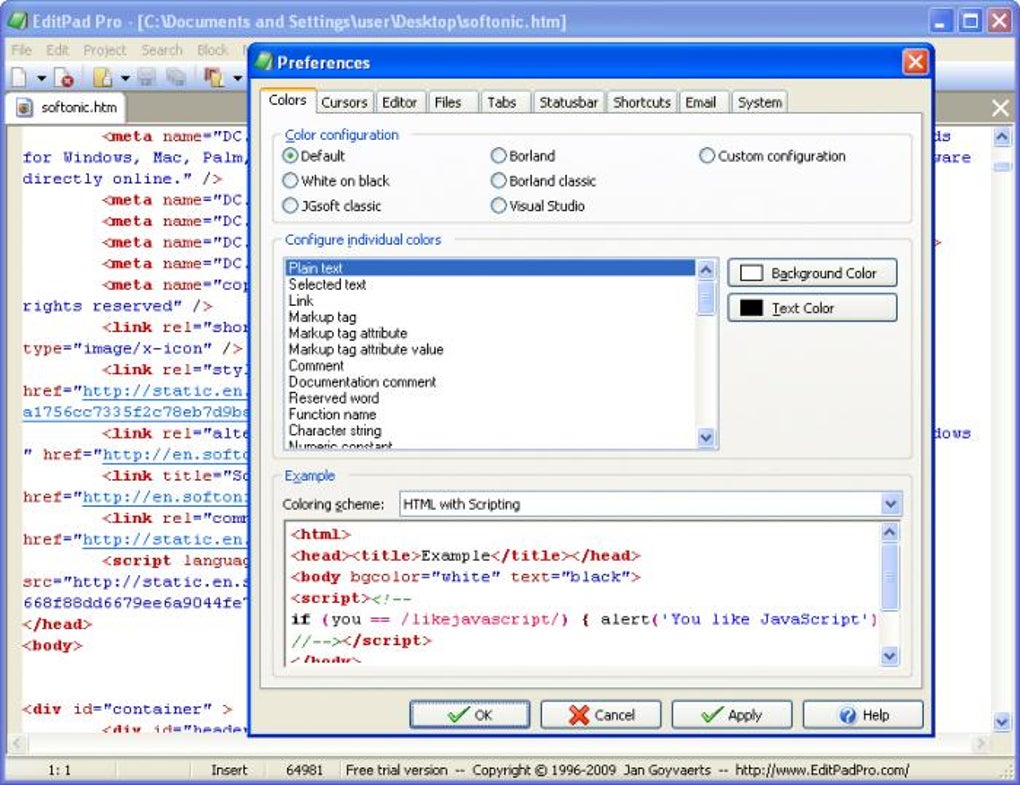Click the Cancel button
The image size is (1020, 785).
click(x=600, y=715)
